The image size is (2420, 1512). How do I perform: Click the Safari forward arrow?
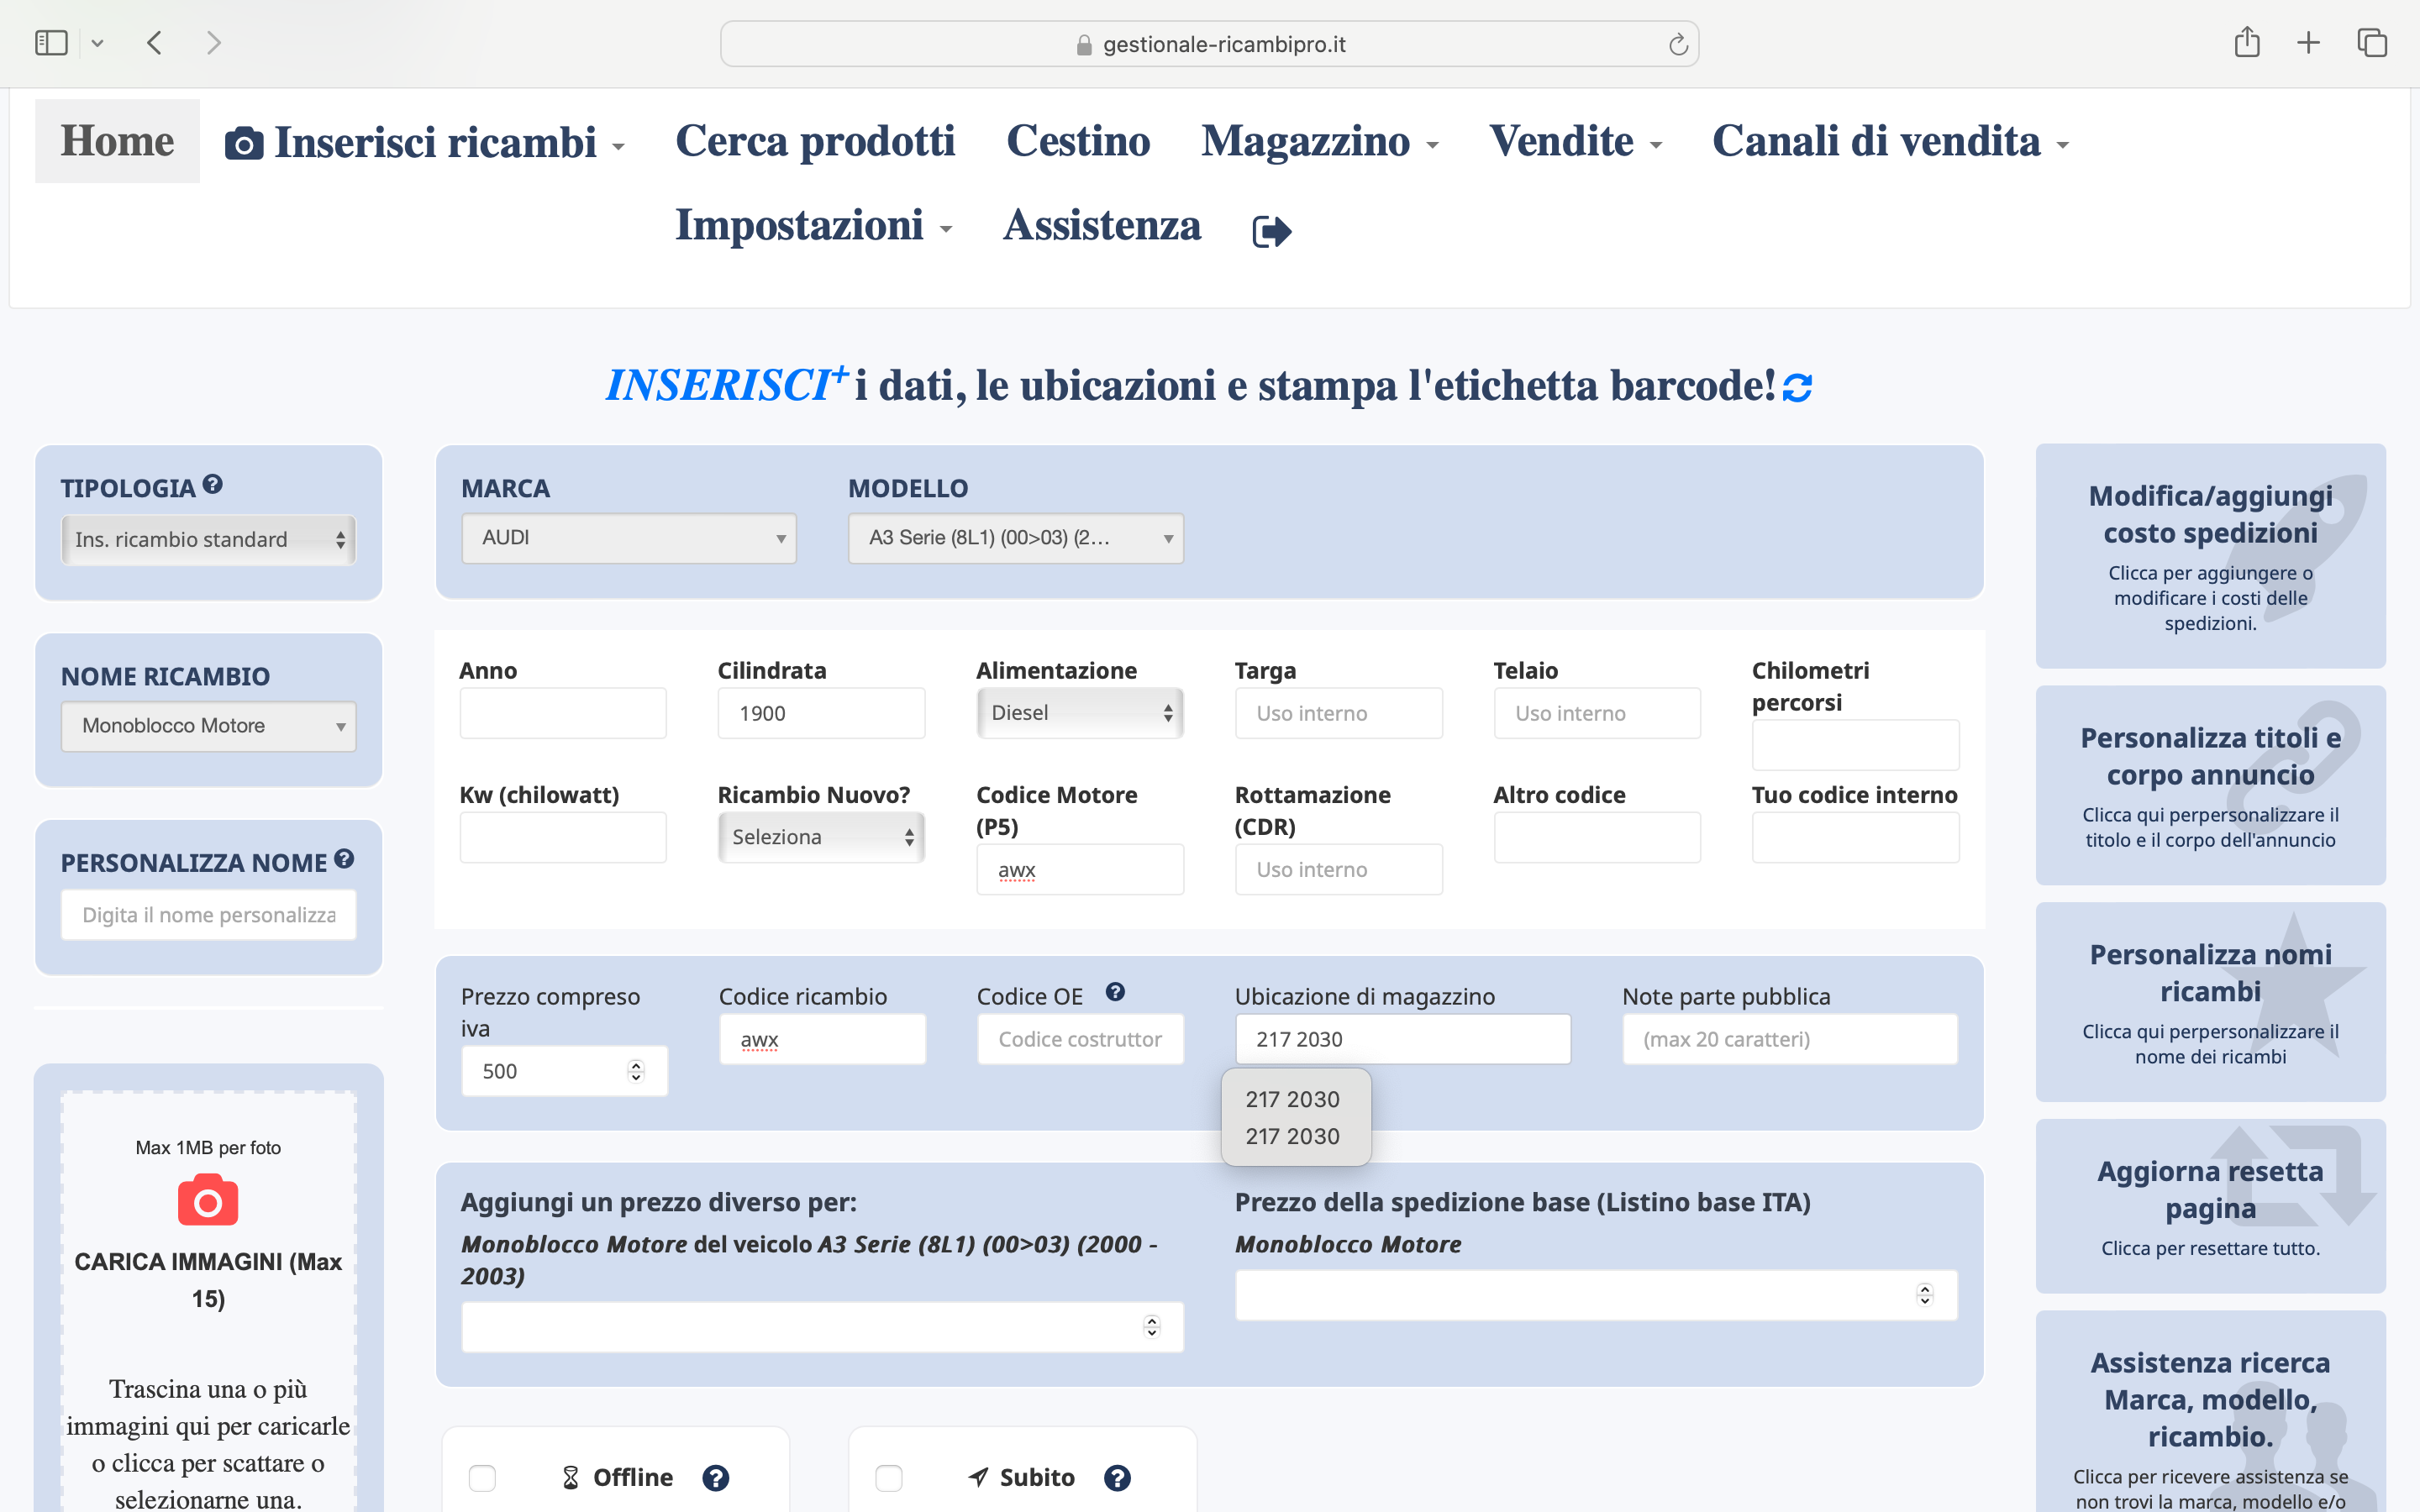[213, 43]
